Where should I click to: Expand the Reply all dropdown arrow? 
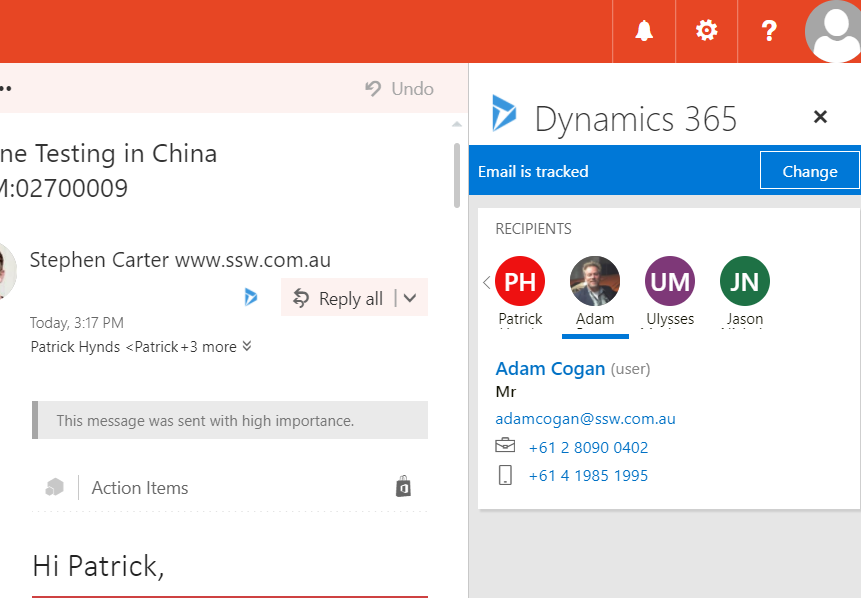(412, 298)
